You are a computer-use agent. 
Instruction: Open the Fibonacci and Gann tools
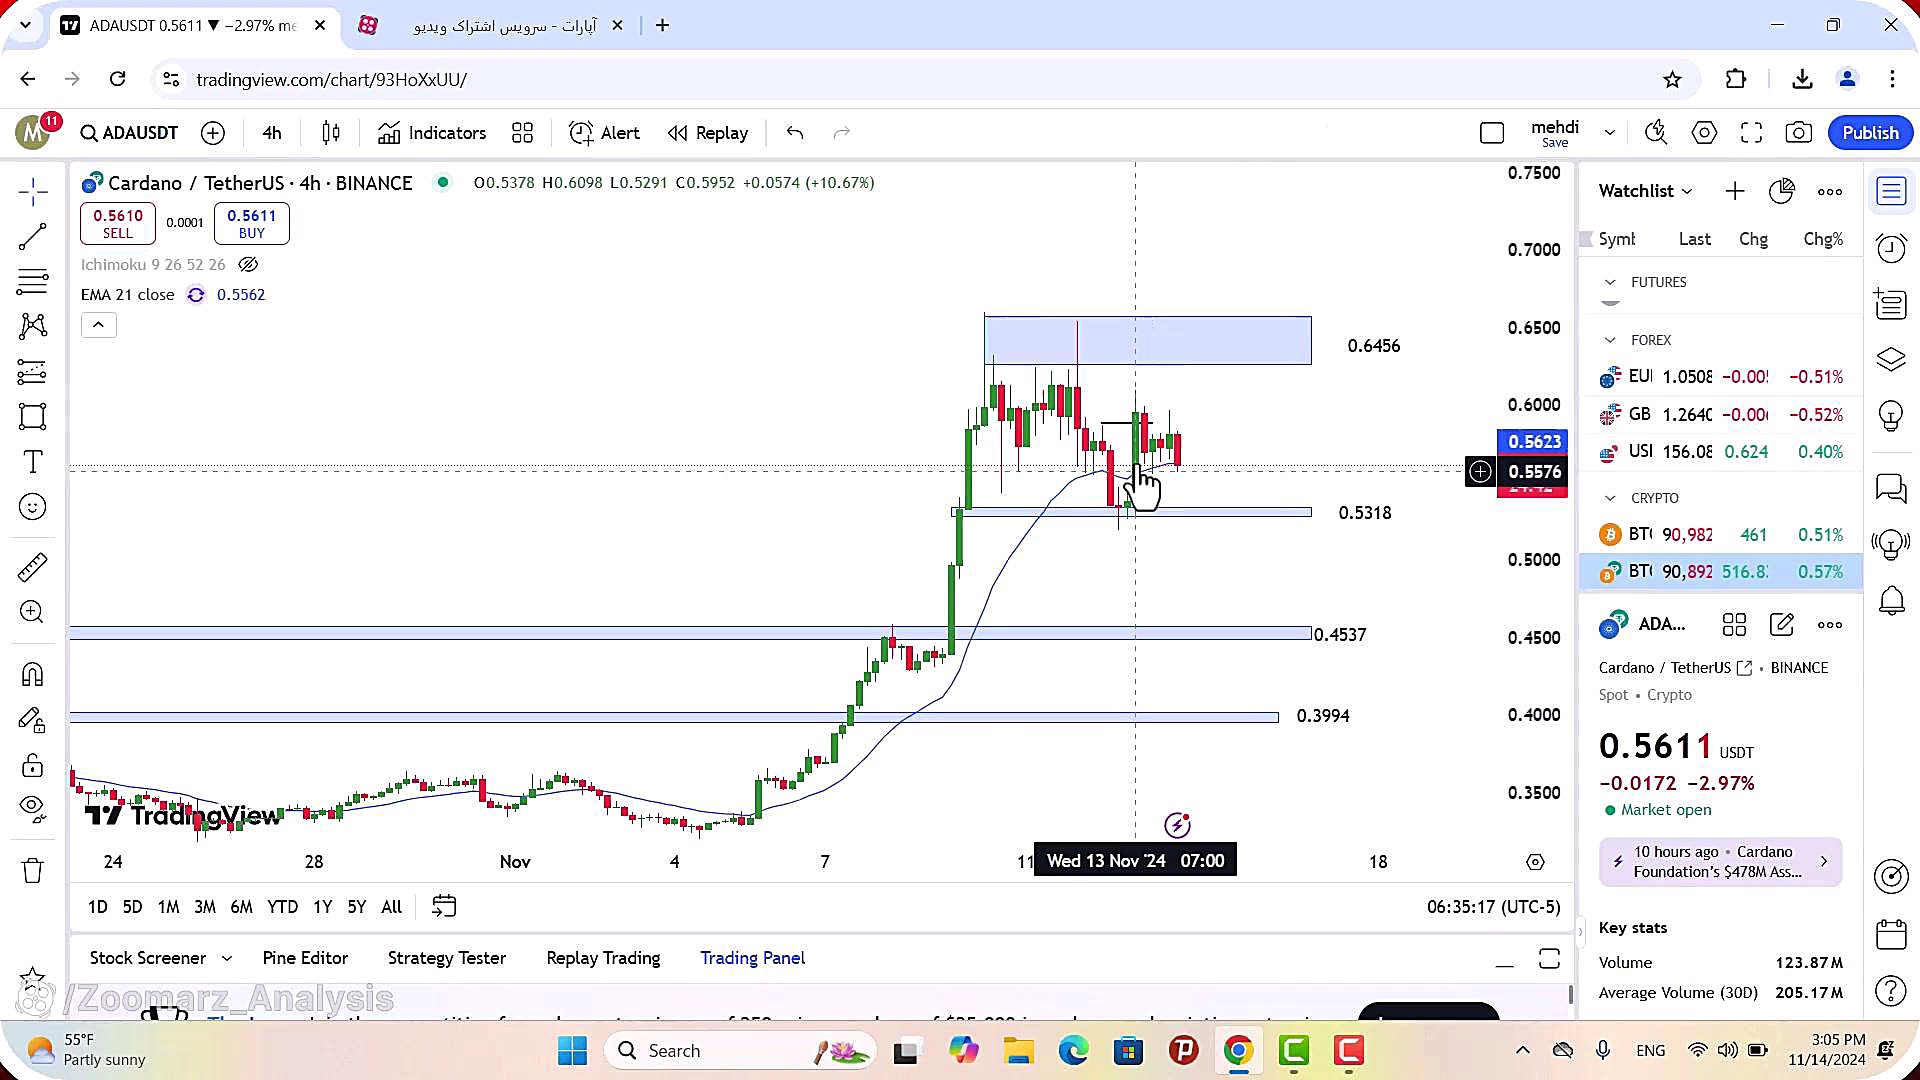33,282
